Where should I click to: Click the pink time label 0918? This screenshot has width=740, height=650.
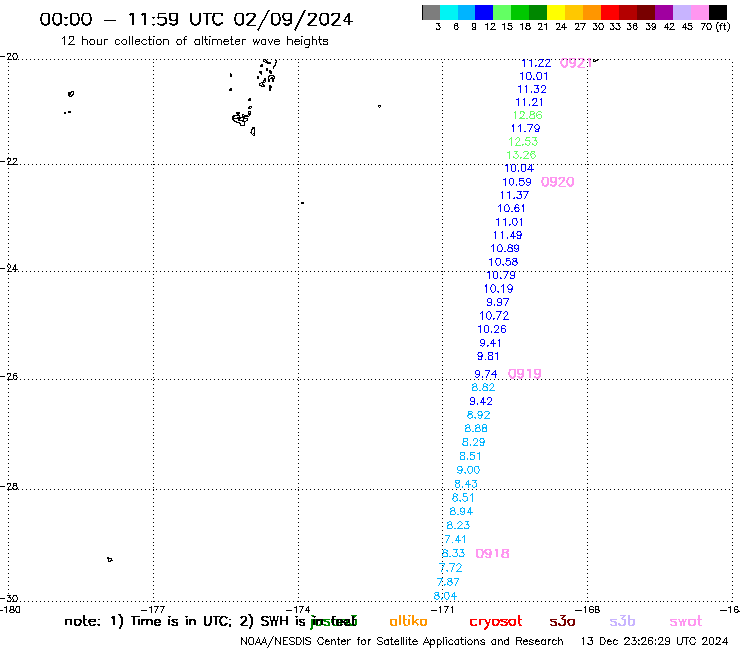[492, 554]
